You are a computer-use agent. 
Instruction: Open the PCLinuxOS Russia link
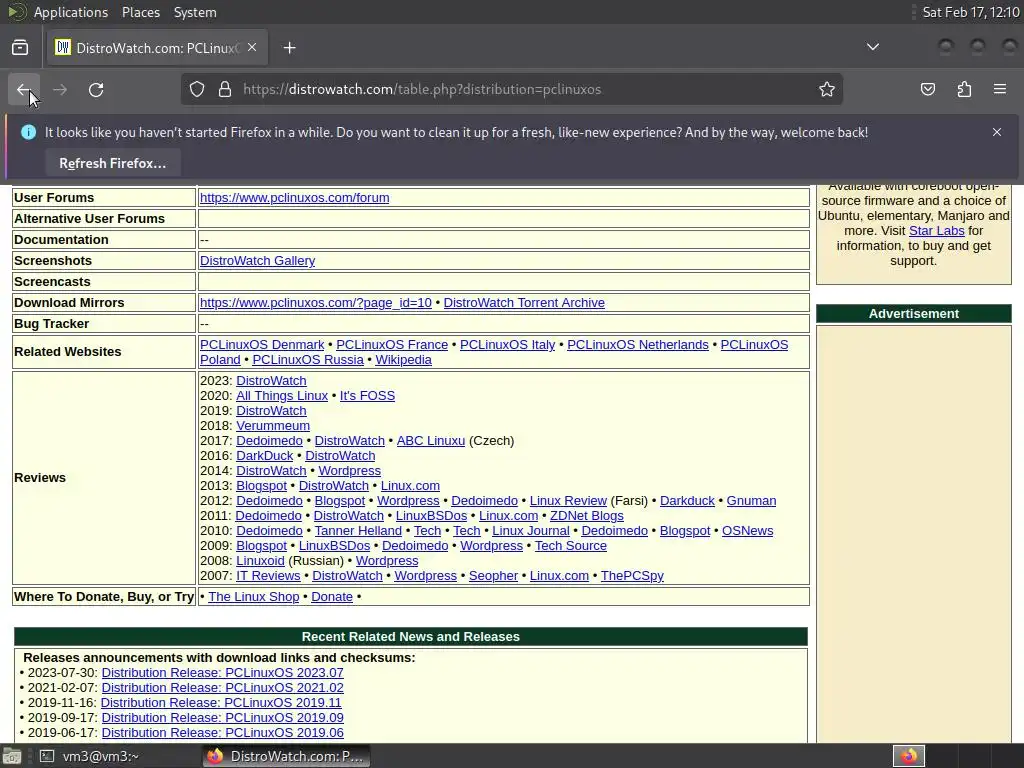tap(308, 359)
